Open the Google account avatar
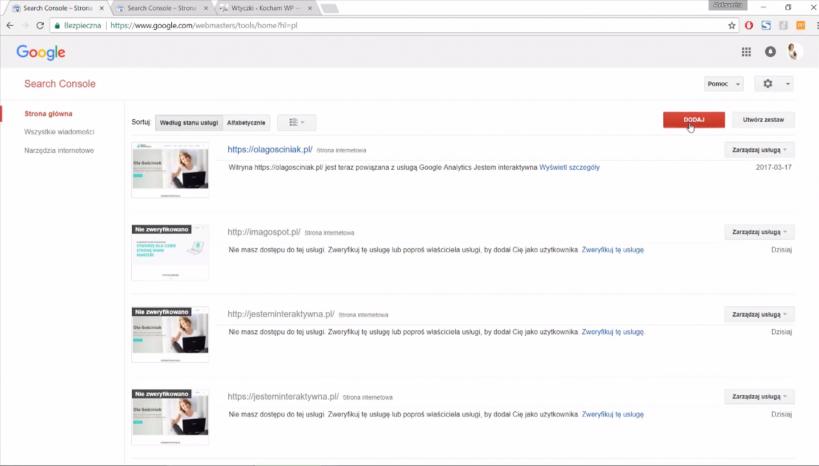 click(794, 52)
